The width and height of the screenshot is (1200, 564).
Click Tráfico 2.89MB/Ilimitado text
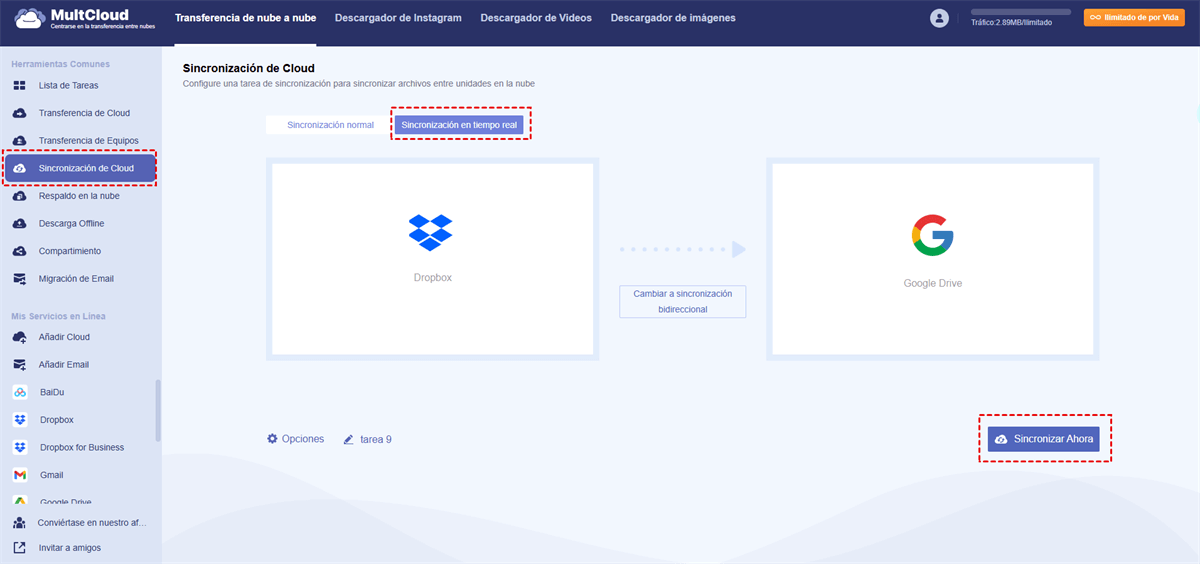coord(1011,22)
